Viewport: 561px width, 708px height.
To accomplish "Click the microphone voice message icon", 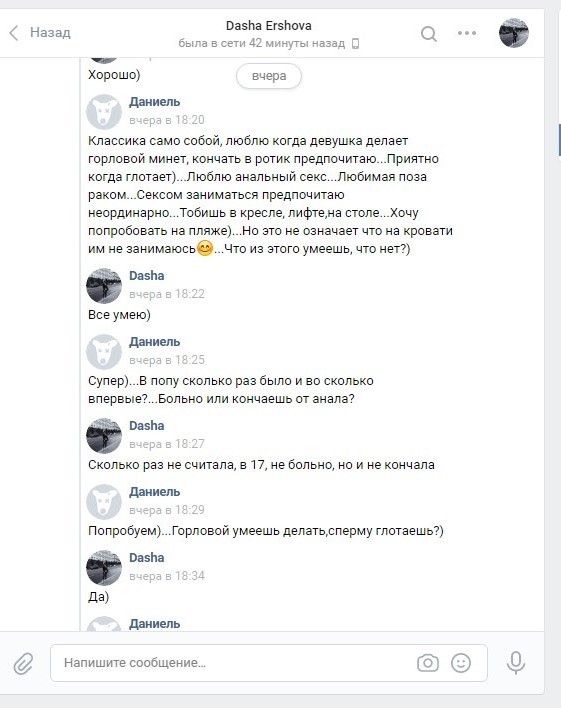I will click(x=516, y=663).
